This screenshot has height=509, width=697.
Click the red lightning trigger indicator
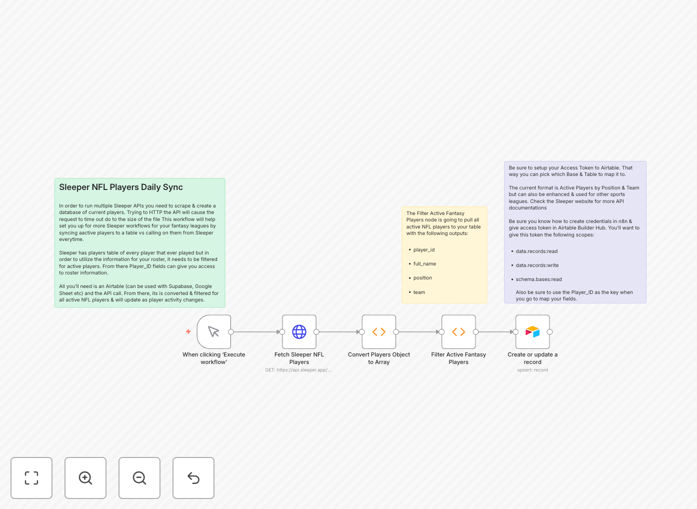click(188, 332)
